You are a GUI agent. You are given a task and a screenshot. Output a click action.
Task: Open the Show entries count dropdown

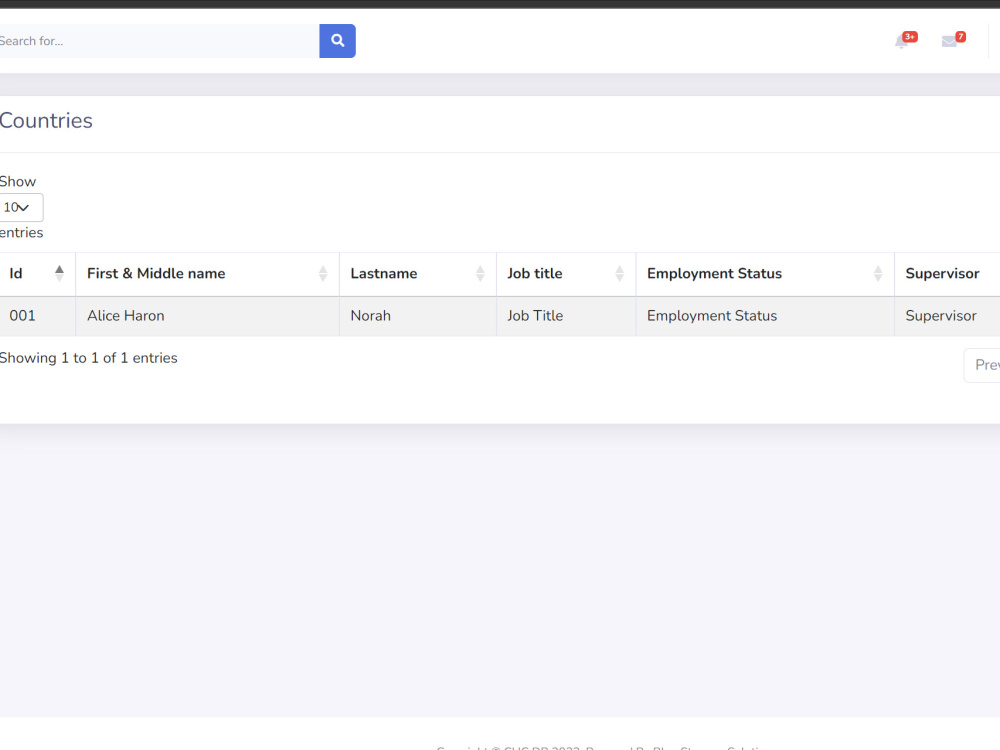click(20, 207)
